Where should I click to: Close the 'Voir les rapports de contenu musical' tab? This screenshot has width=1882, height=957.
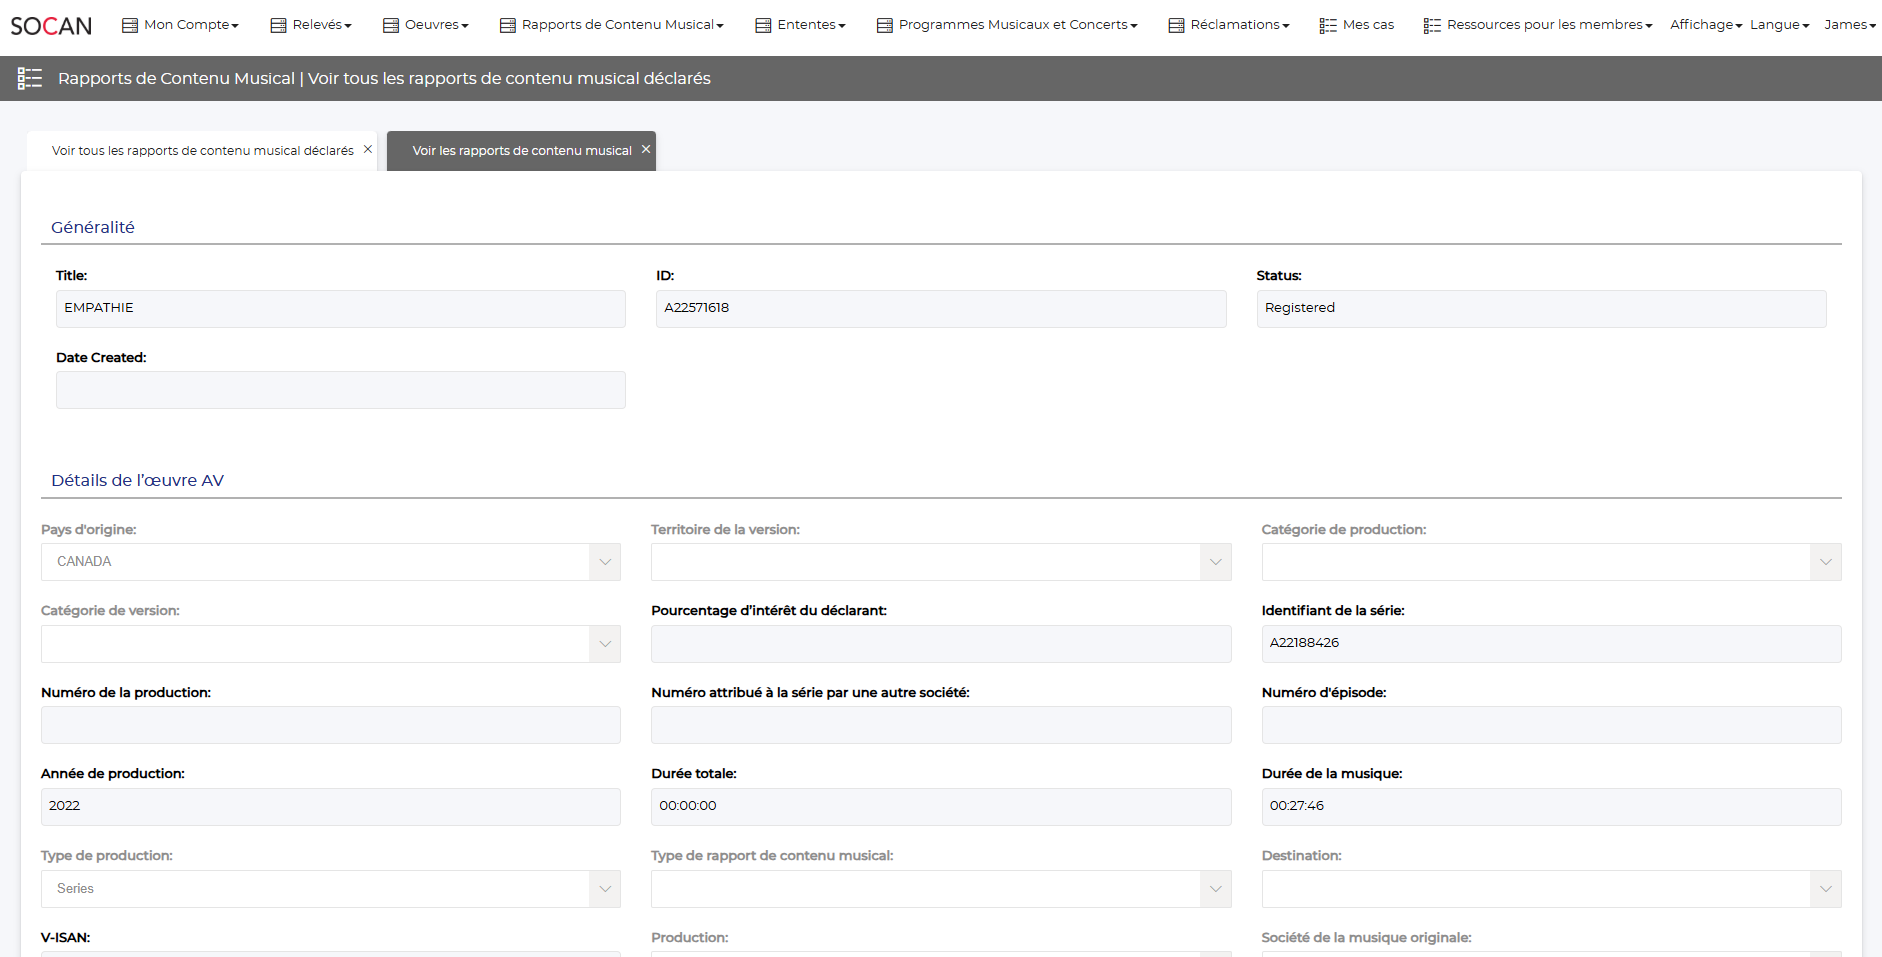click(x=646, y=149)
